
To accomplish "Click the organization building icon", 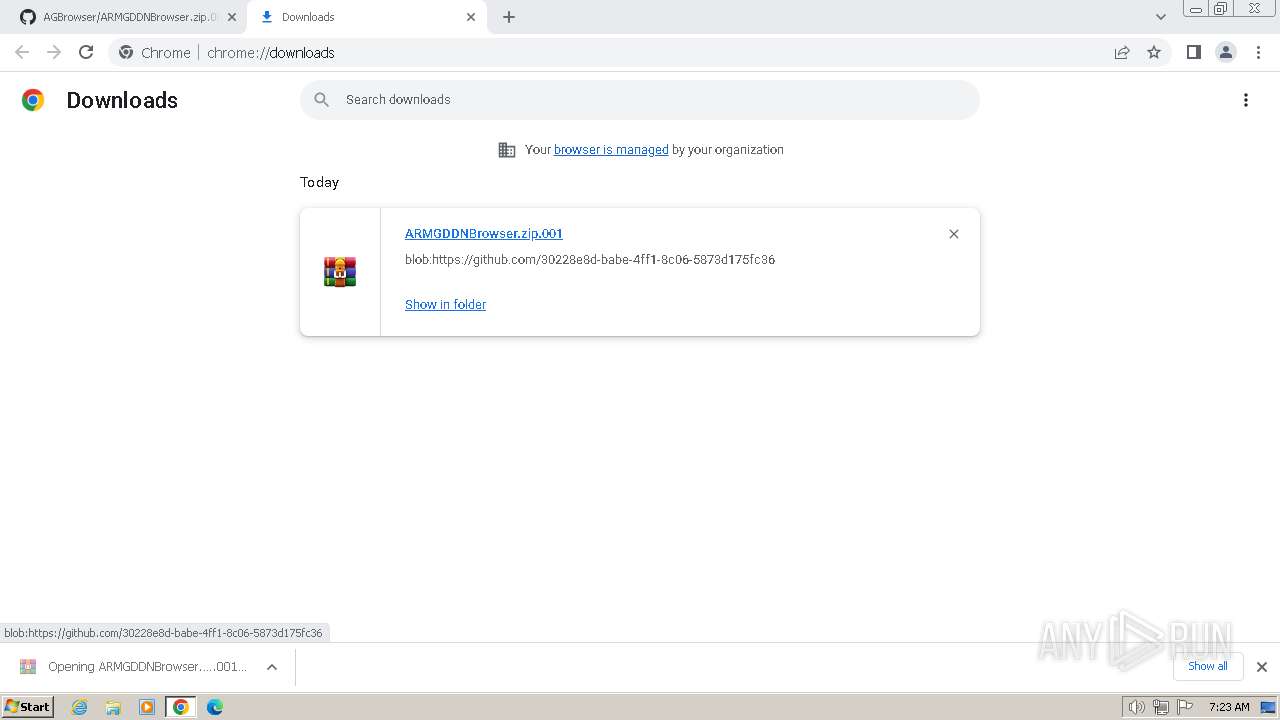I will [507, 150].
